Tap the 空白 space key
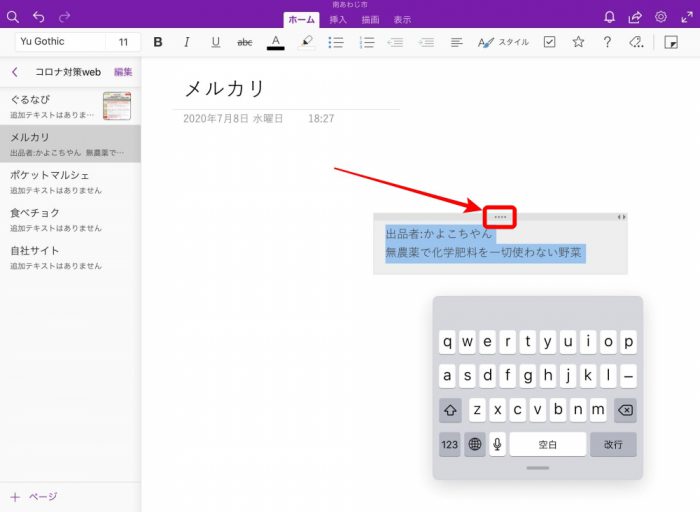The image size is (700, 512). (x=548, y=444)
